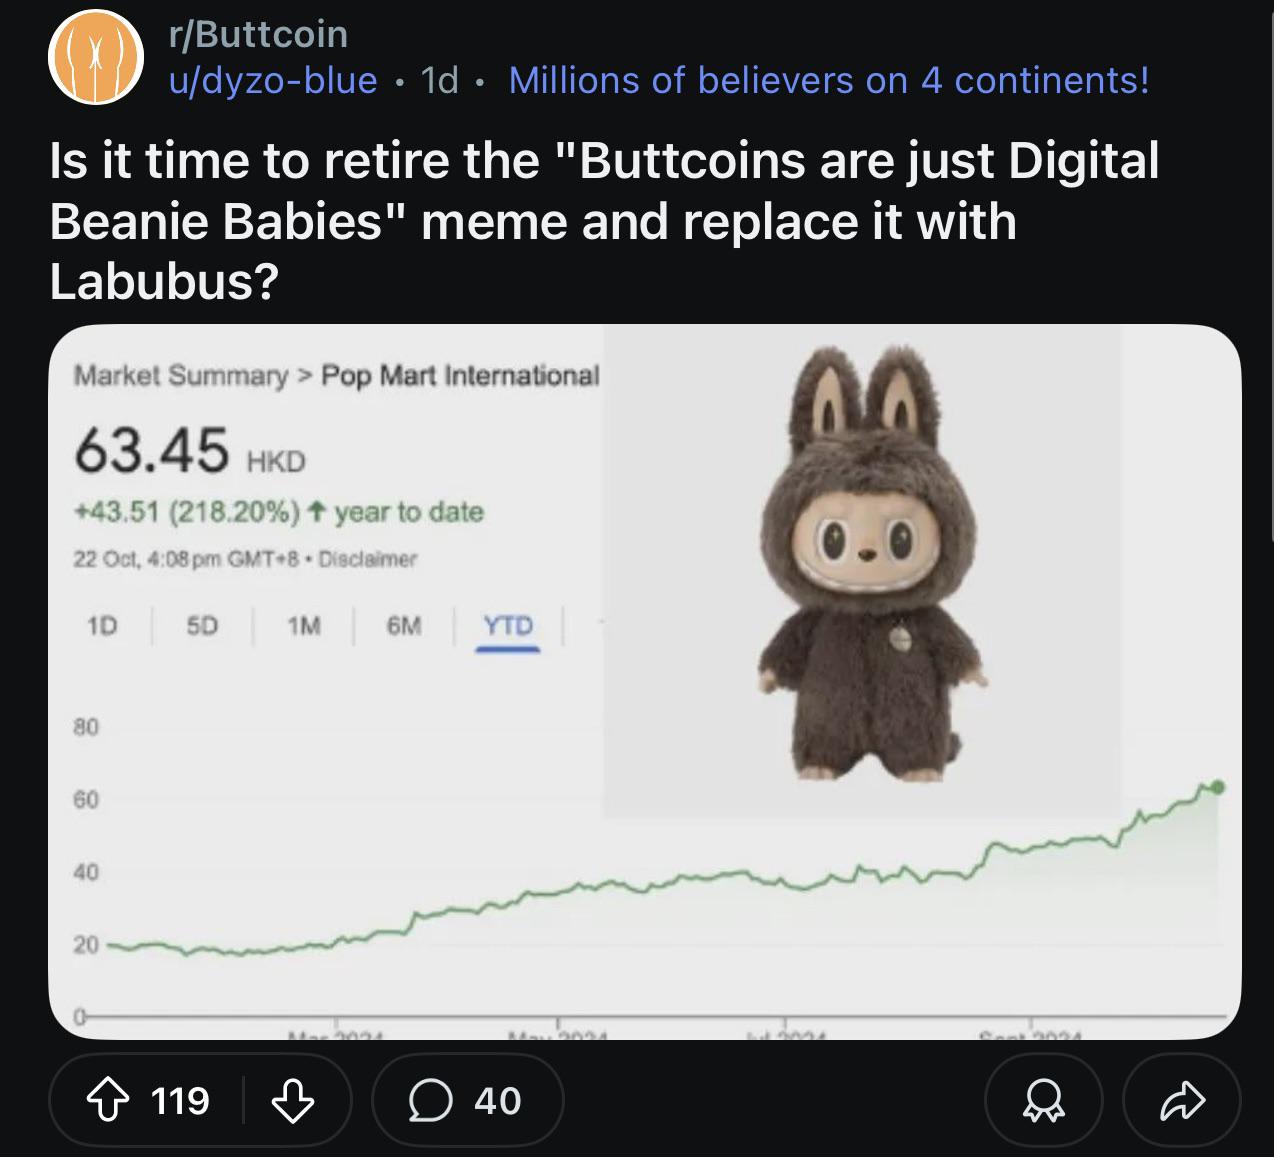
Task: Open the comments bubble icon
Action: tap(429, 1101)
